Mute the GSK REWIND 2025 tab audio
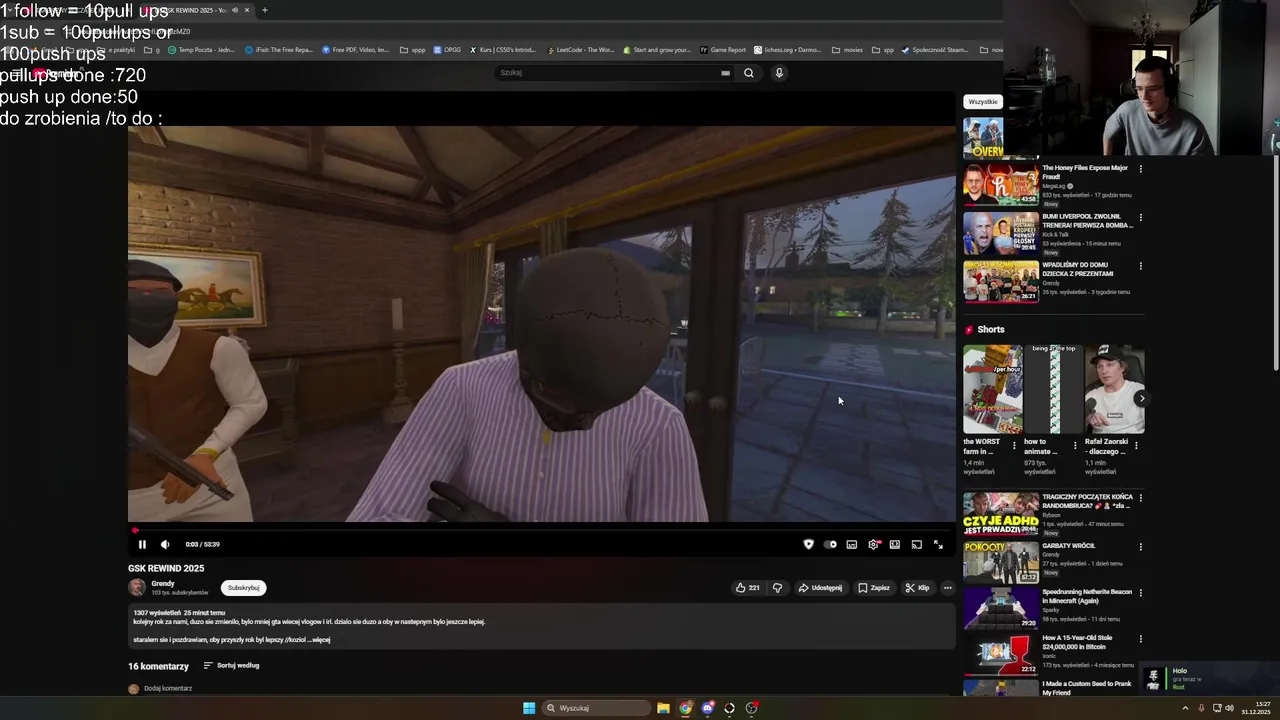Image resolution: width=1280 pixels, height=720 pixels. tap(235, 10)
